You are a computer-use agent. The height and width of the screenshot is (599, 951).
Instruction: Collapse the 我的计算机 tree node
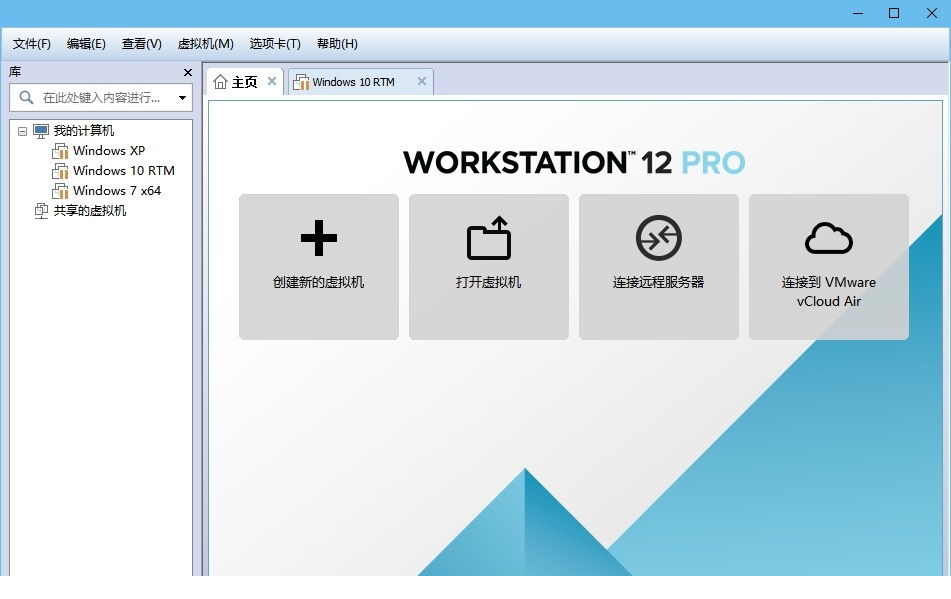tap(22, 131)
